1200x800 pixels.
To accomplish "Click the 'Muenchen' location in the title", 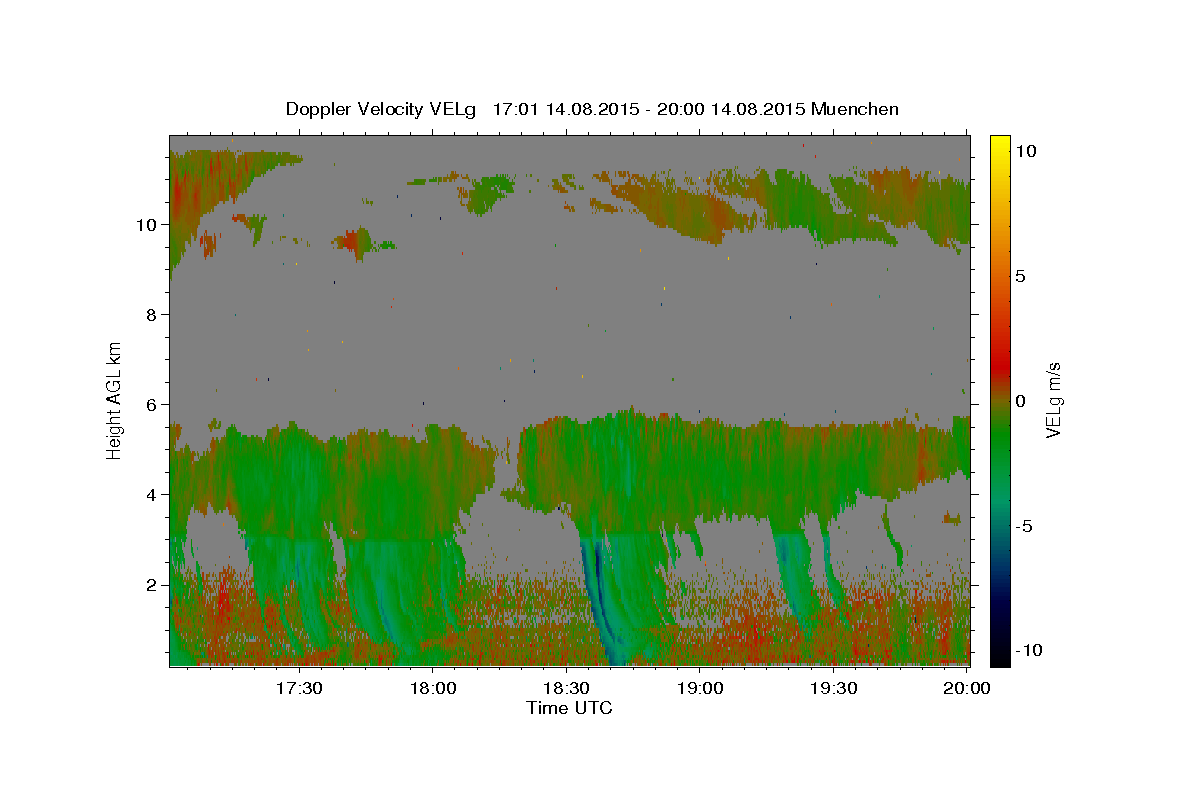I will tap(855, 109).
